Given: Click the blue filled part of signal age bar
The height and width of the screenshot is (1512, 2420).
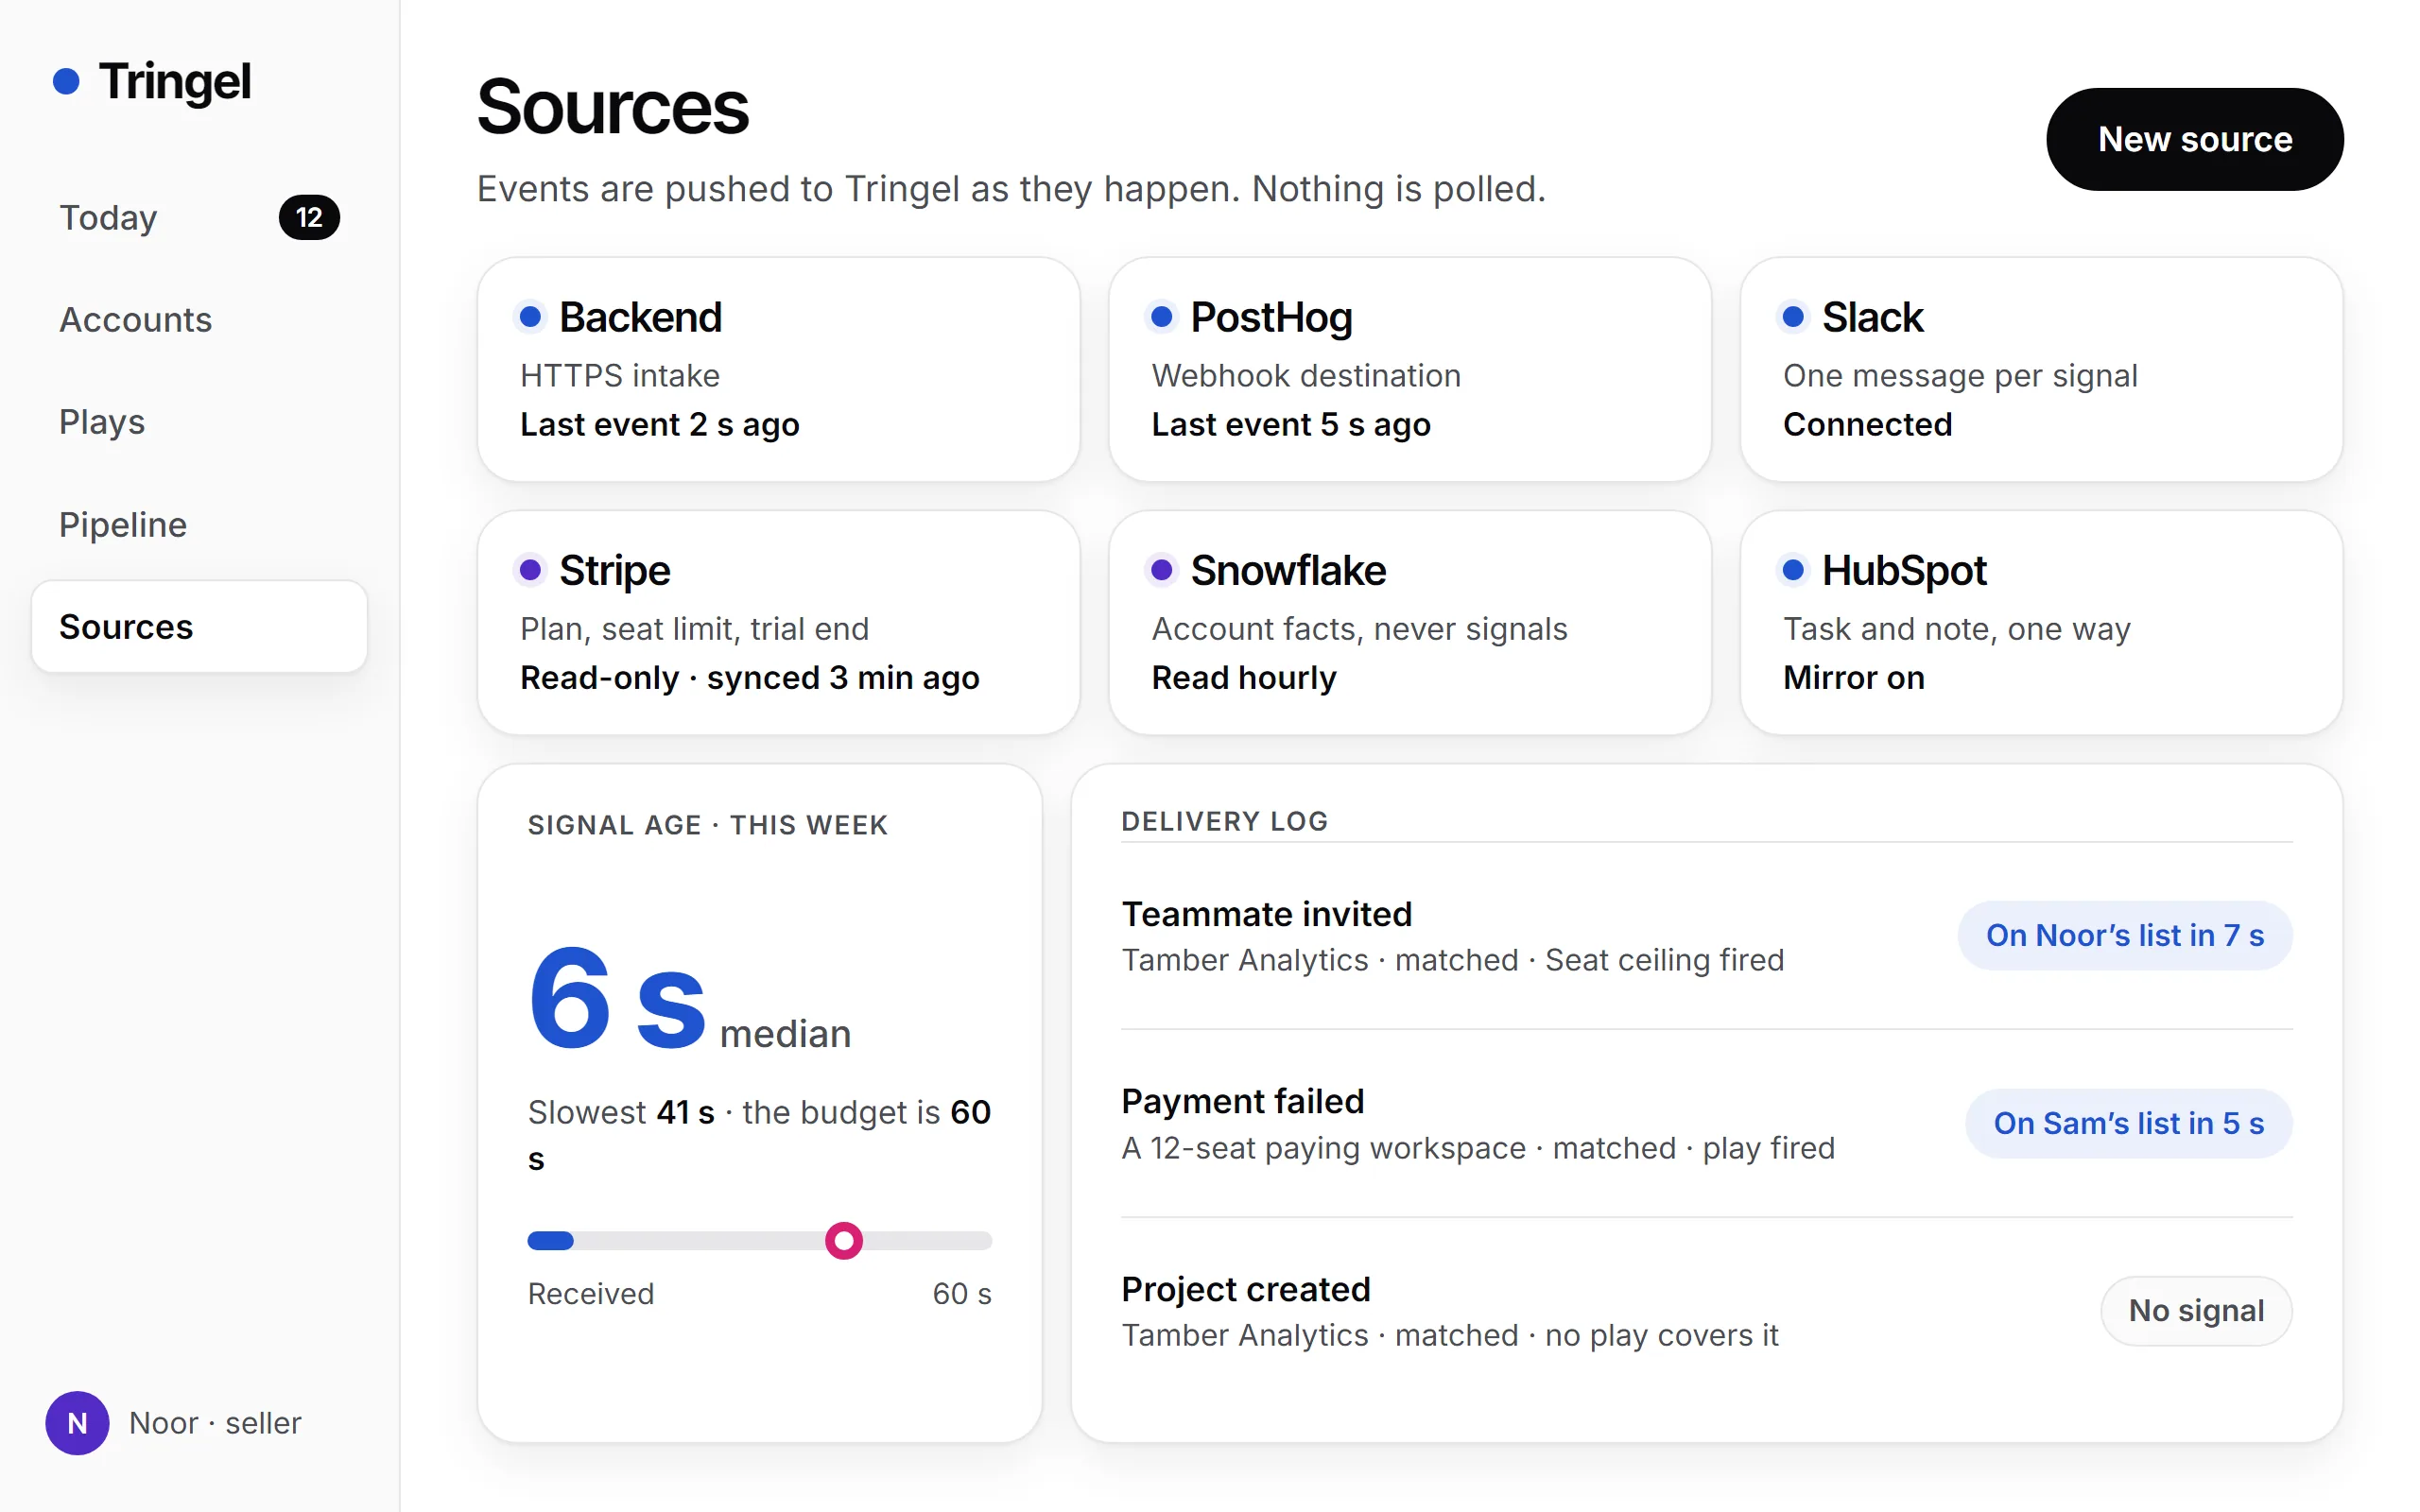Looking at the screenshot, I should pos(551,1240).
